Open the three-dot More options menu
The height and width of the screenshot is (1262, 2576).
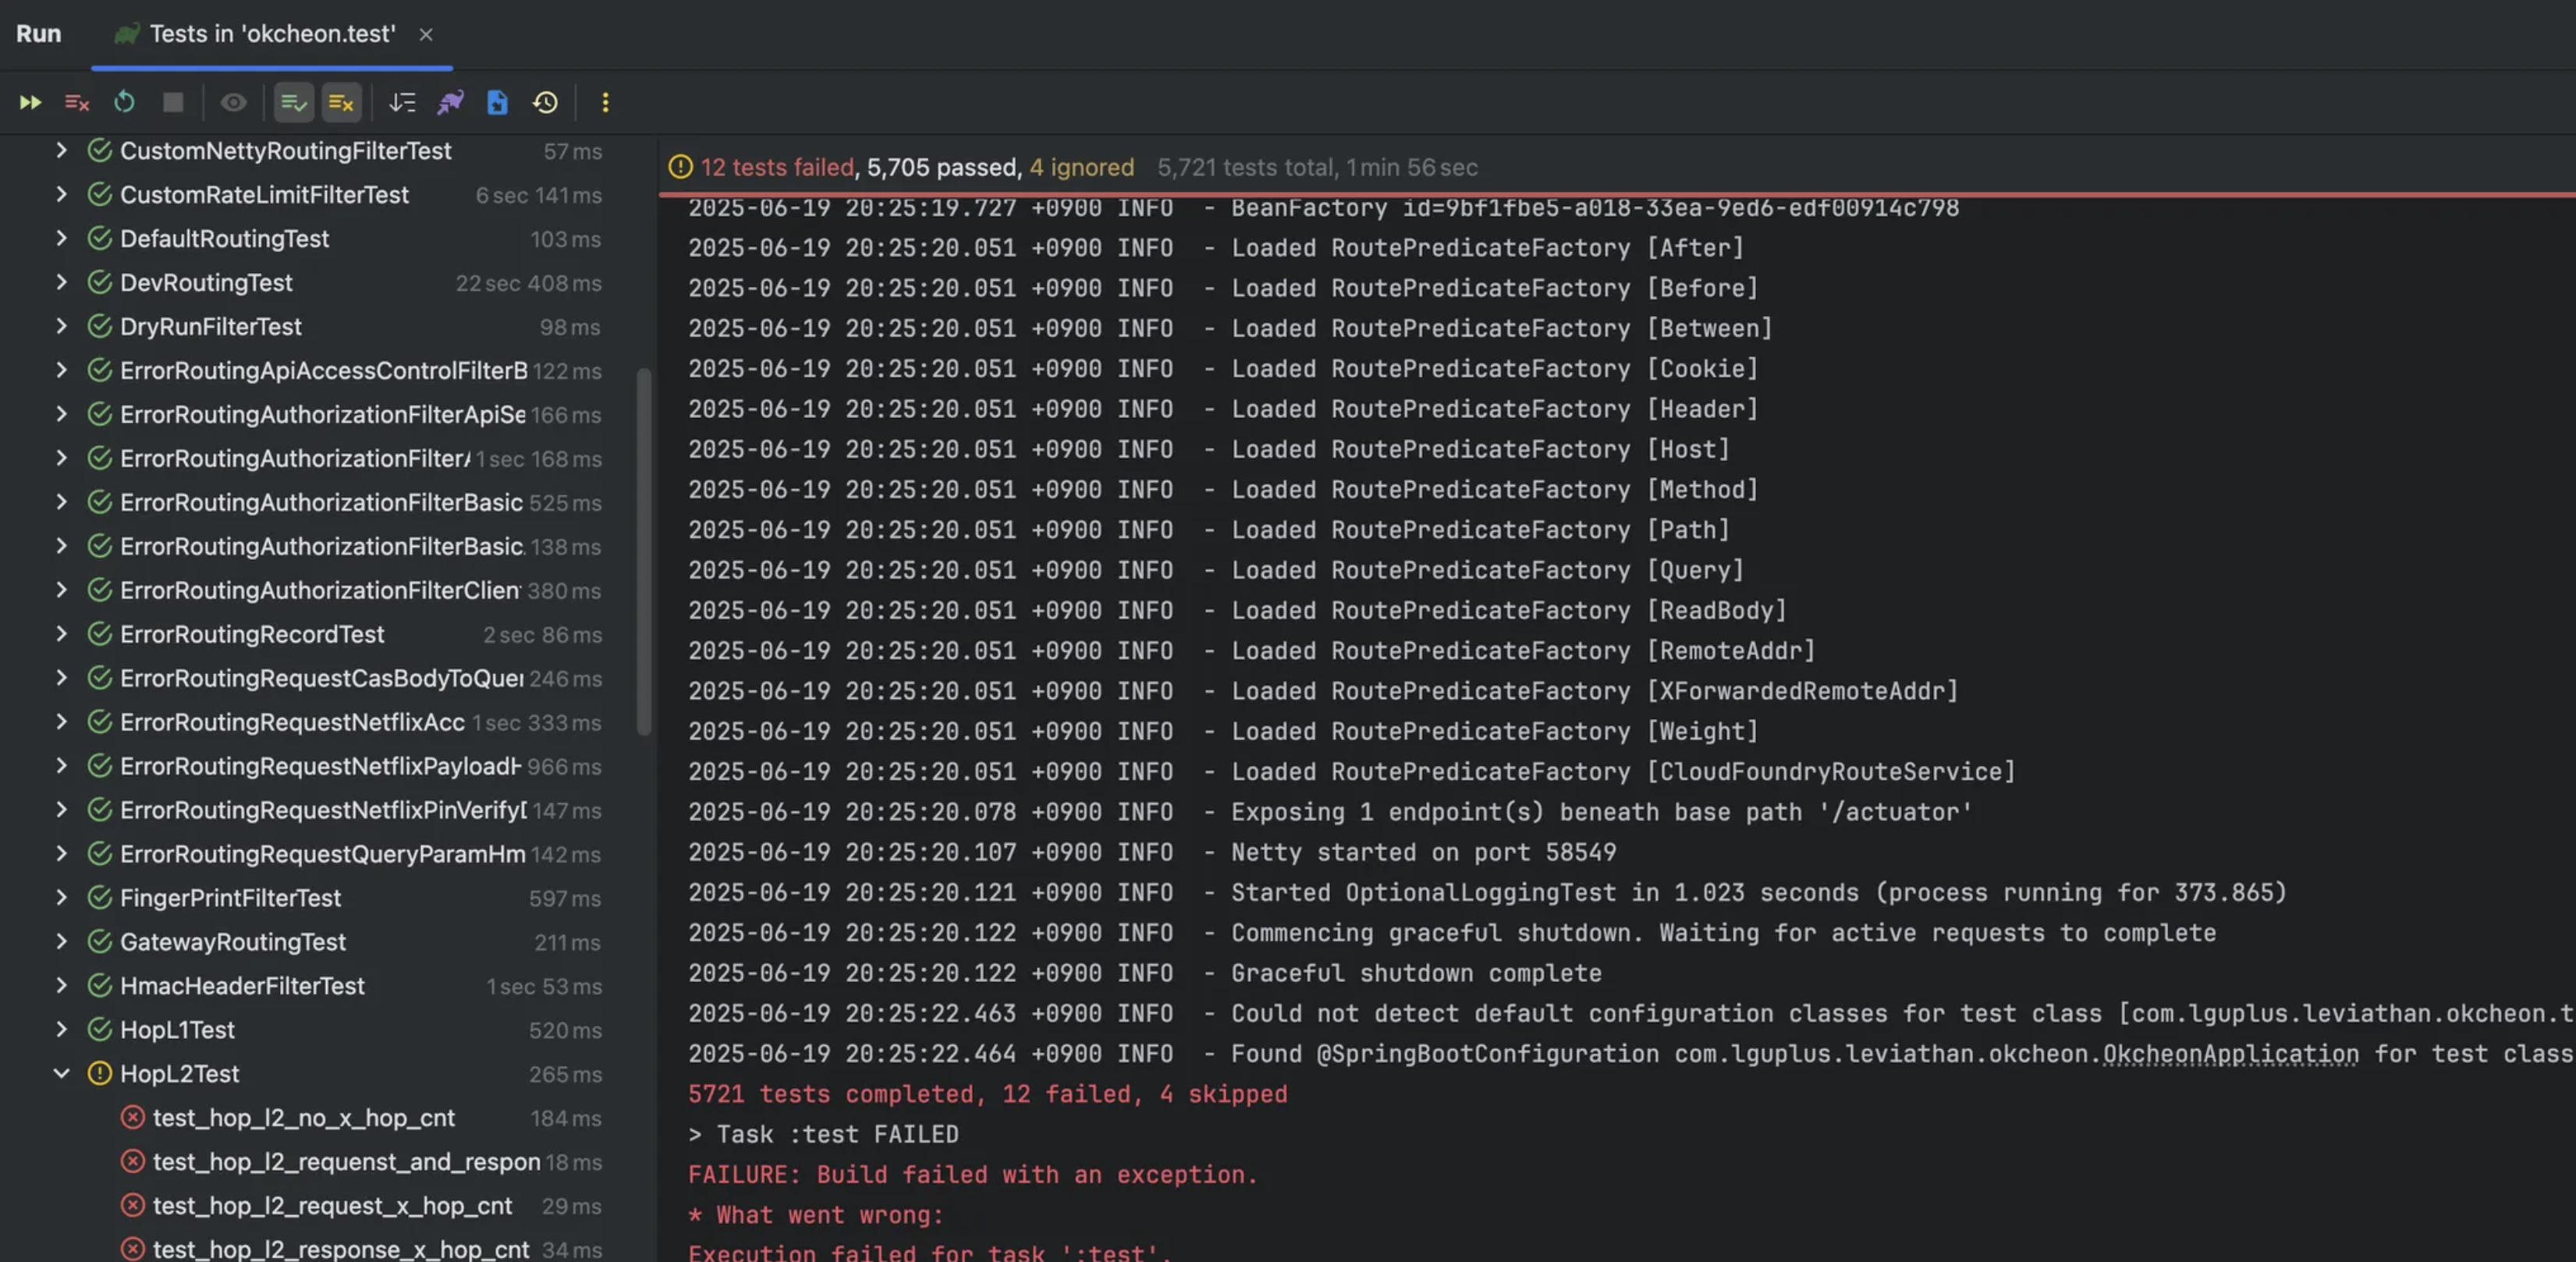point(604,103)
